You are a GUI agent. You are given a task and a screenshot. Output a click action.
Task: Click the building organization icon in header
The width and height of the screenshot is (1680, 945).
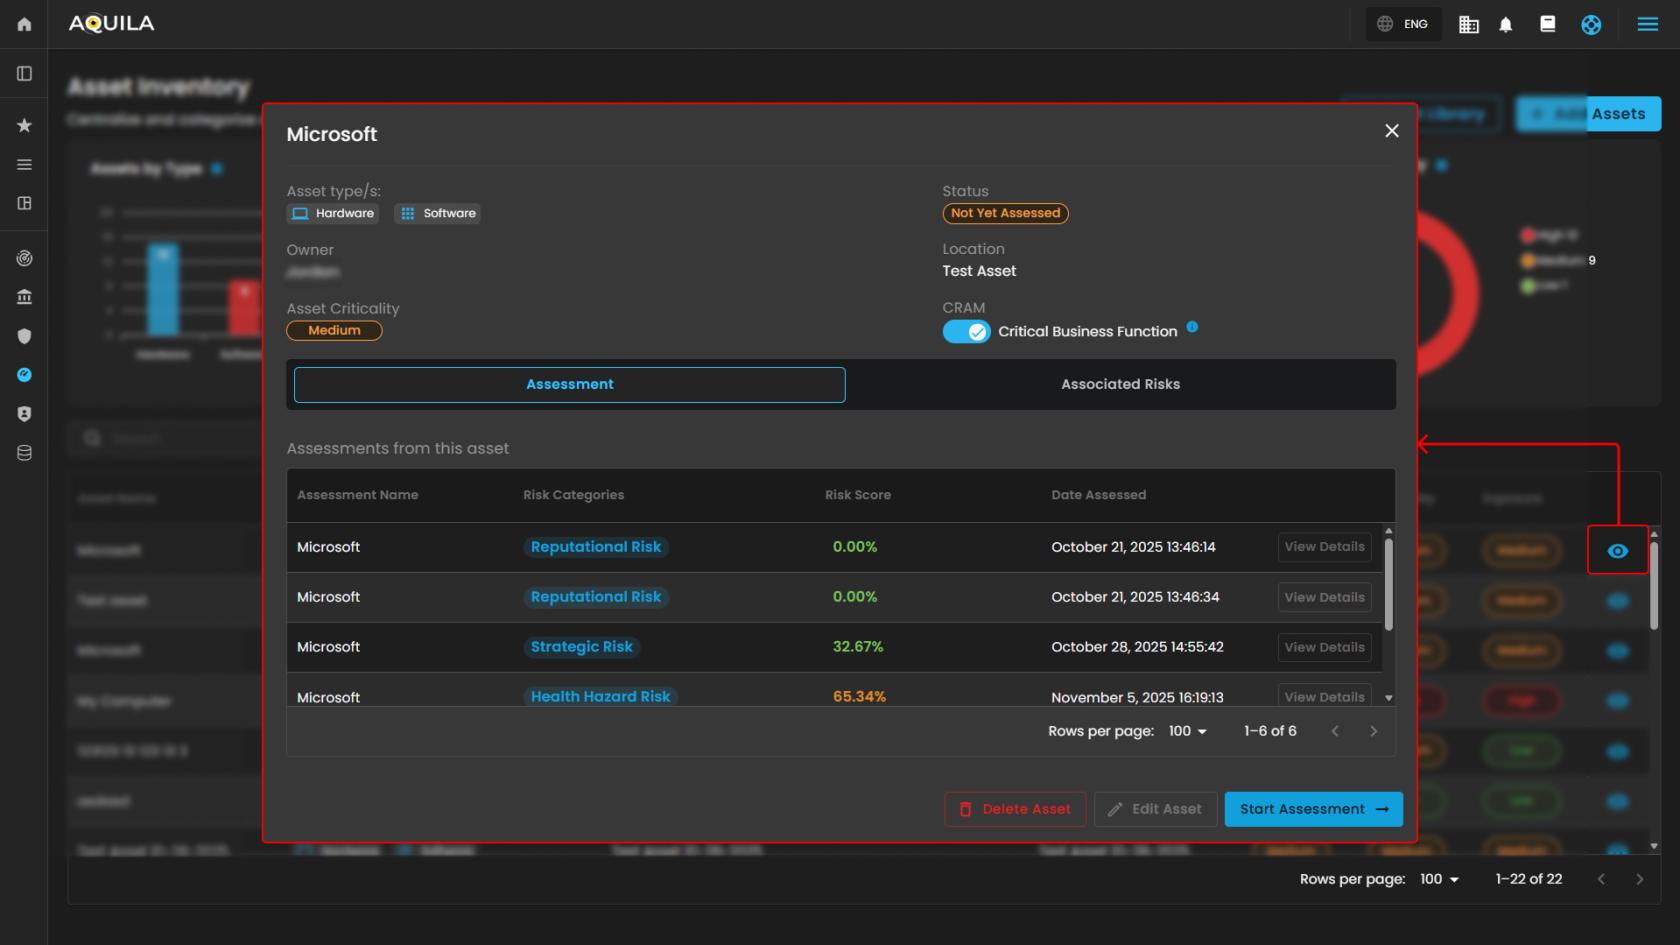point(1468,25)
